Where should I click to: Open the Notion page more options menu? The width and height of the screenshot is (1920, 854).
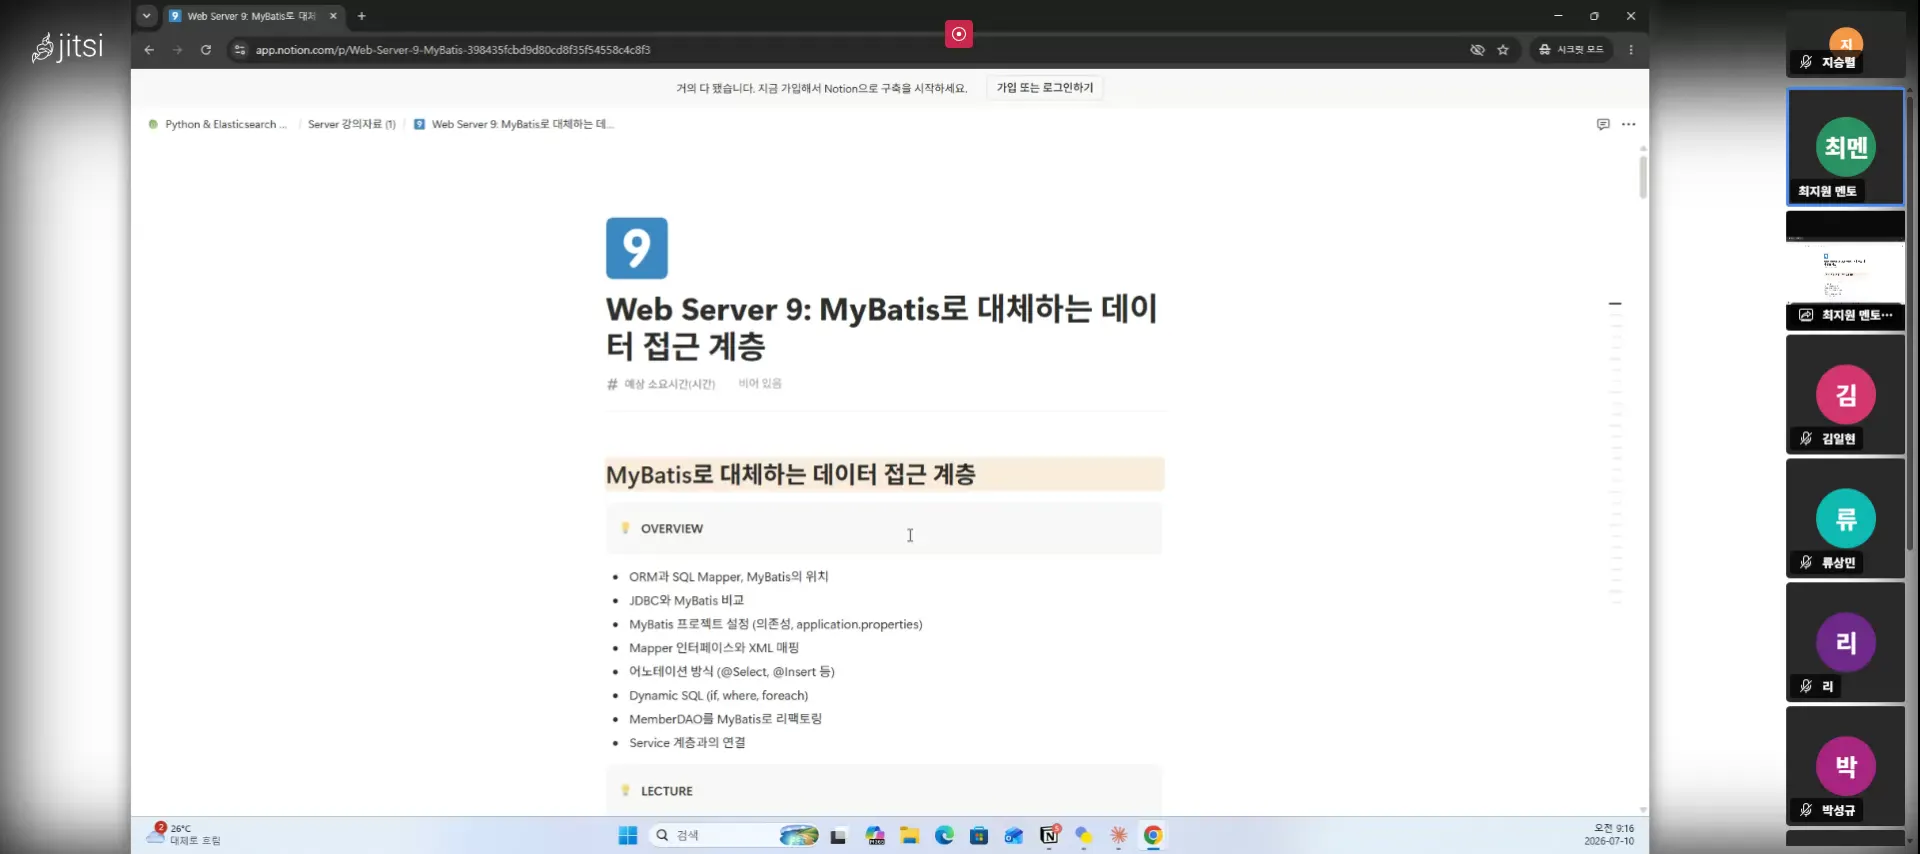click(x=1629, y=124)
